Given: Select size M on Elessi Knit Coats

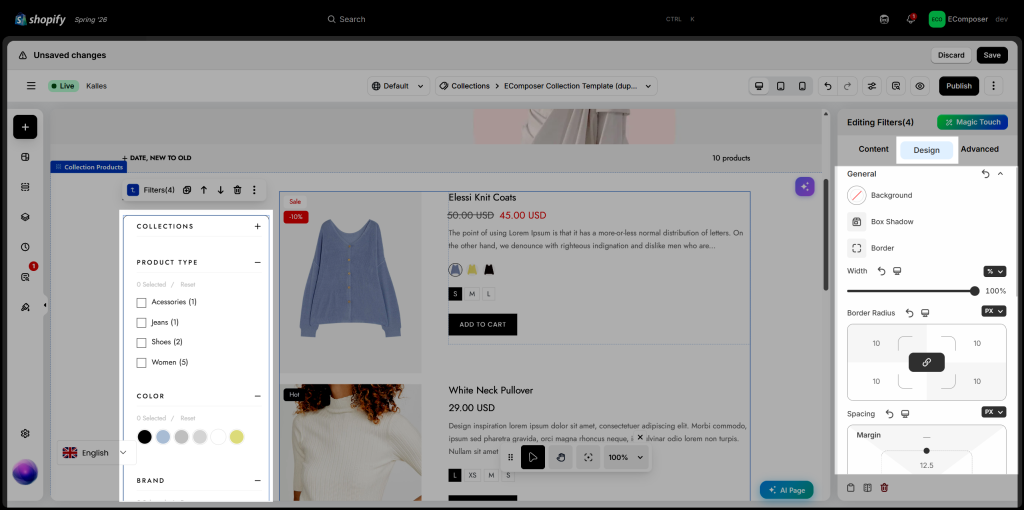Looking at the screenshot, I should point(472,294).
